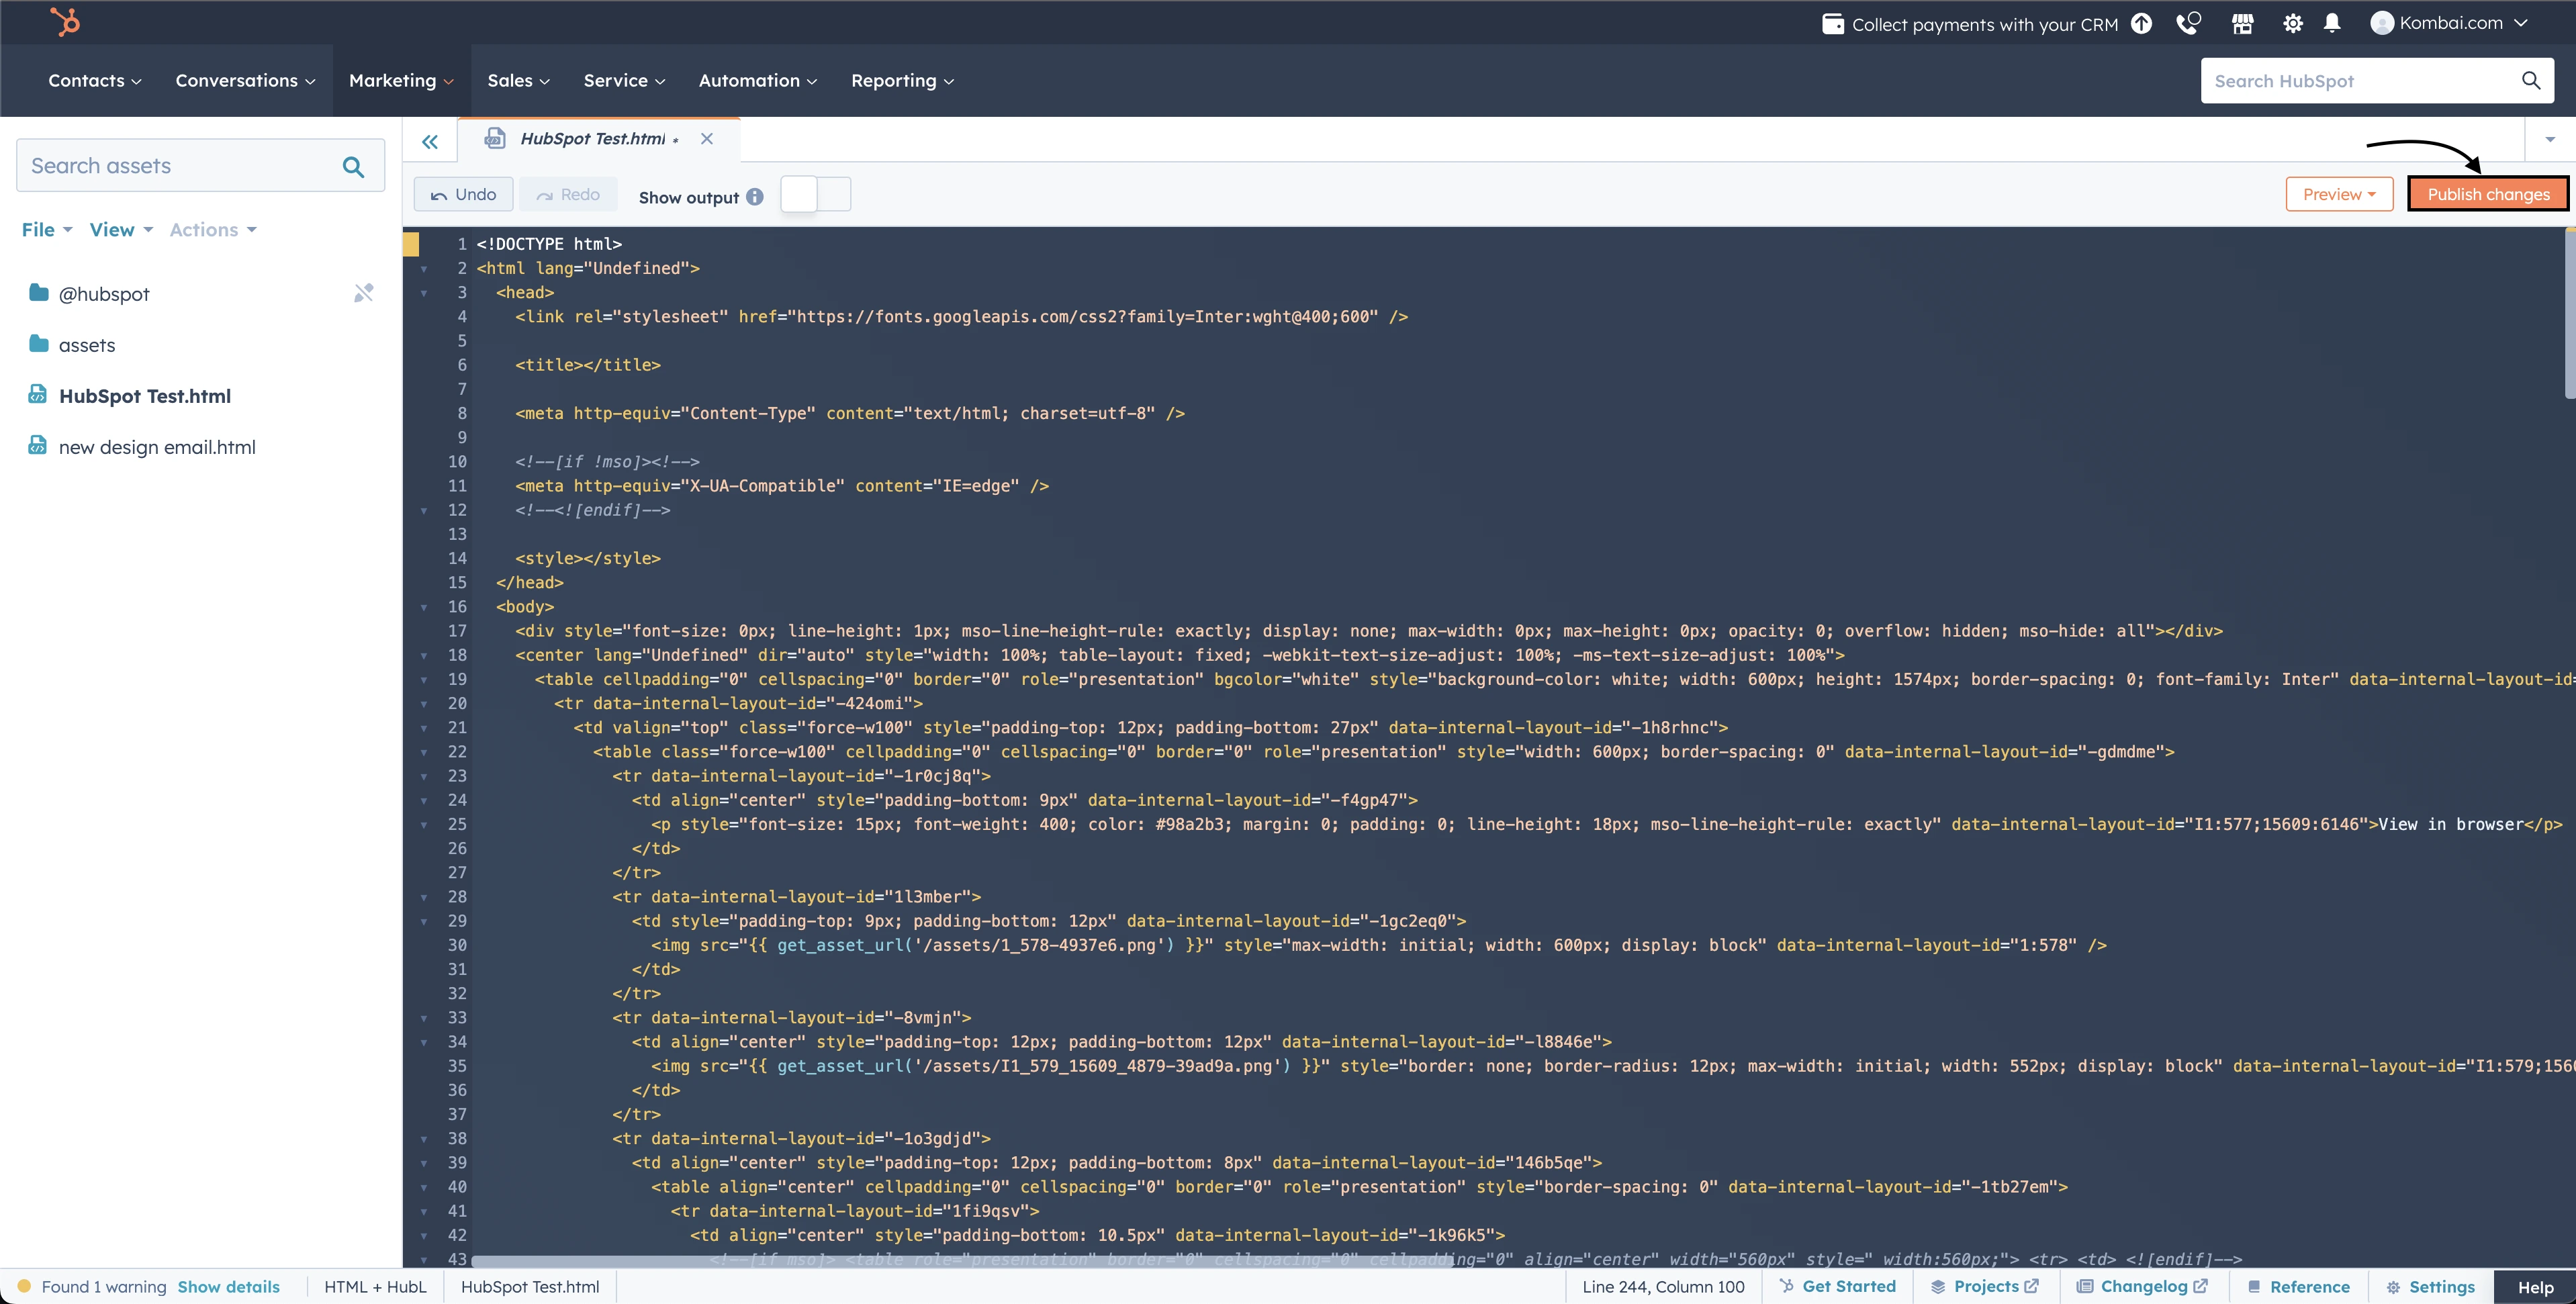
Task: Click line number 30 in gutter
Action: [457, 945]
